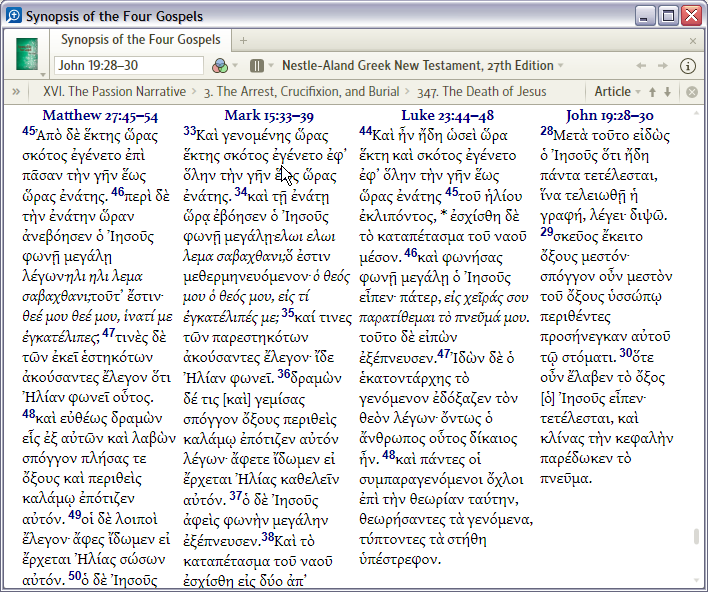The image size is (708, 592).
Task: Click the word μεθερμηνευόμενον in Mark
Action: coord(246,277)
